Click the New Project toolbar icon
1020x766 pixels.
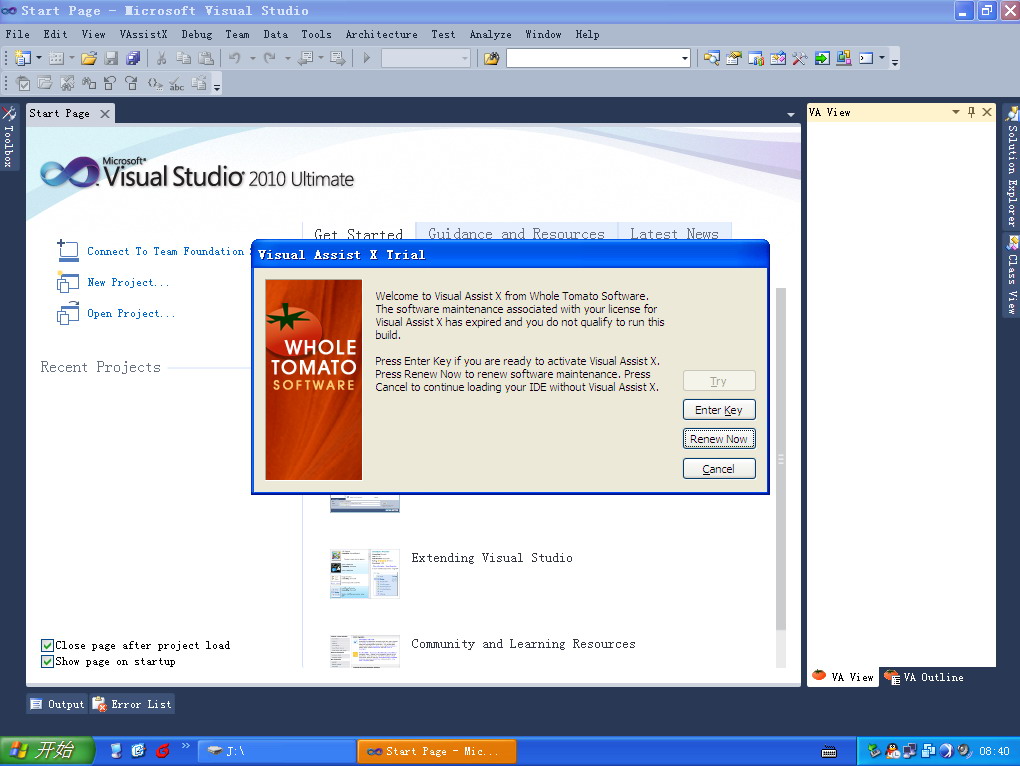23,59
